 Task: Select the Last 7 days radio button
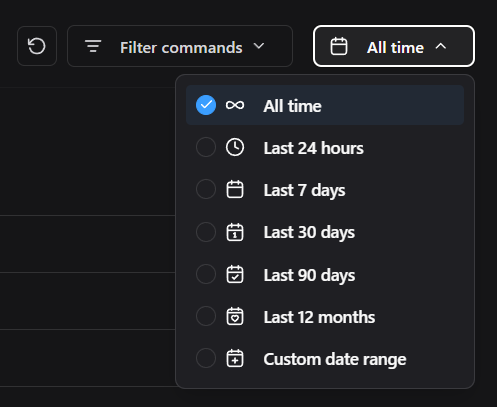[x=206, y=189]
